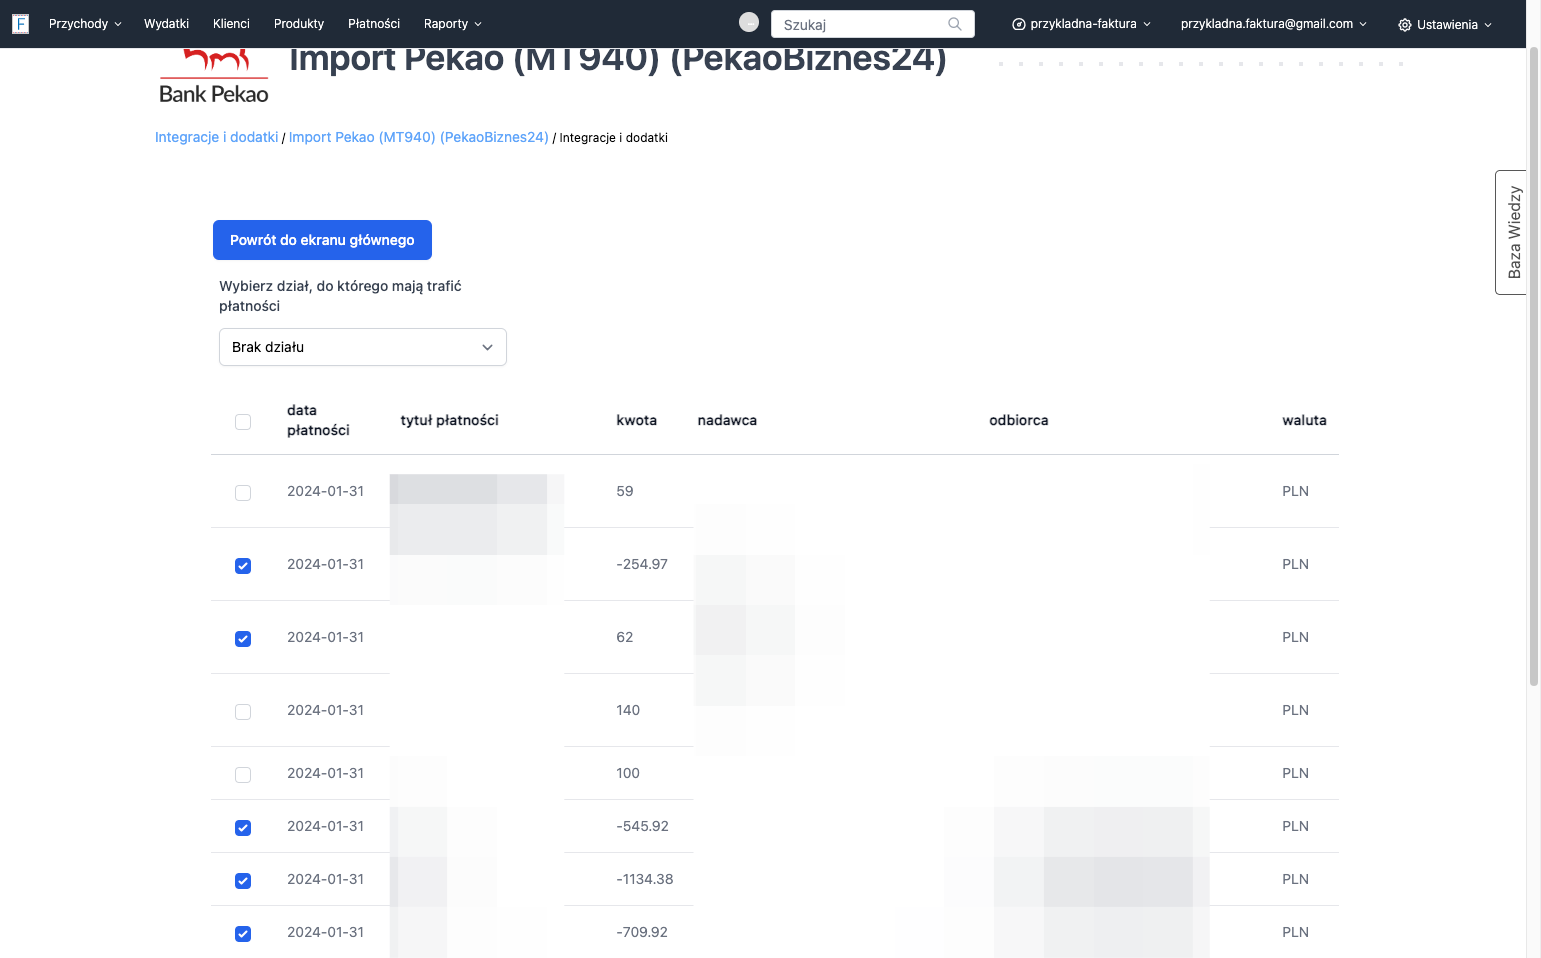Viewport: 1541px width, 958px height.
Task: Uncheck the row with amount -545.92
Action: pyautogui.click(x=243, y=828)
